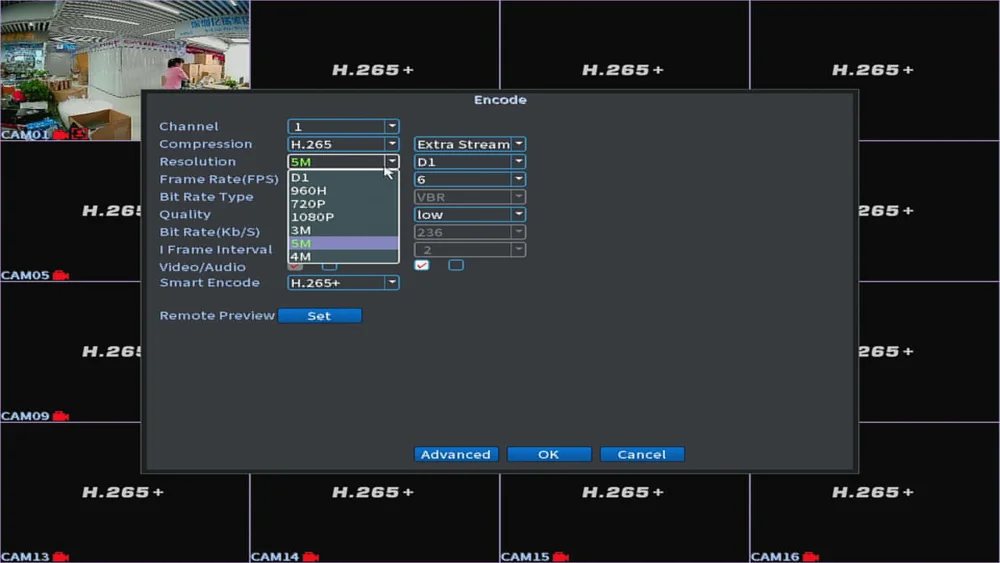Screen dimensions: 1000x563
Task: Click the recording icon next to CAM15
Action: coord(561,557)
